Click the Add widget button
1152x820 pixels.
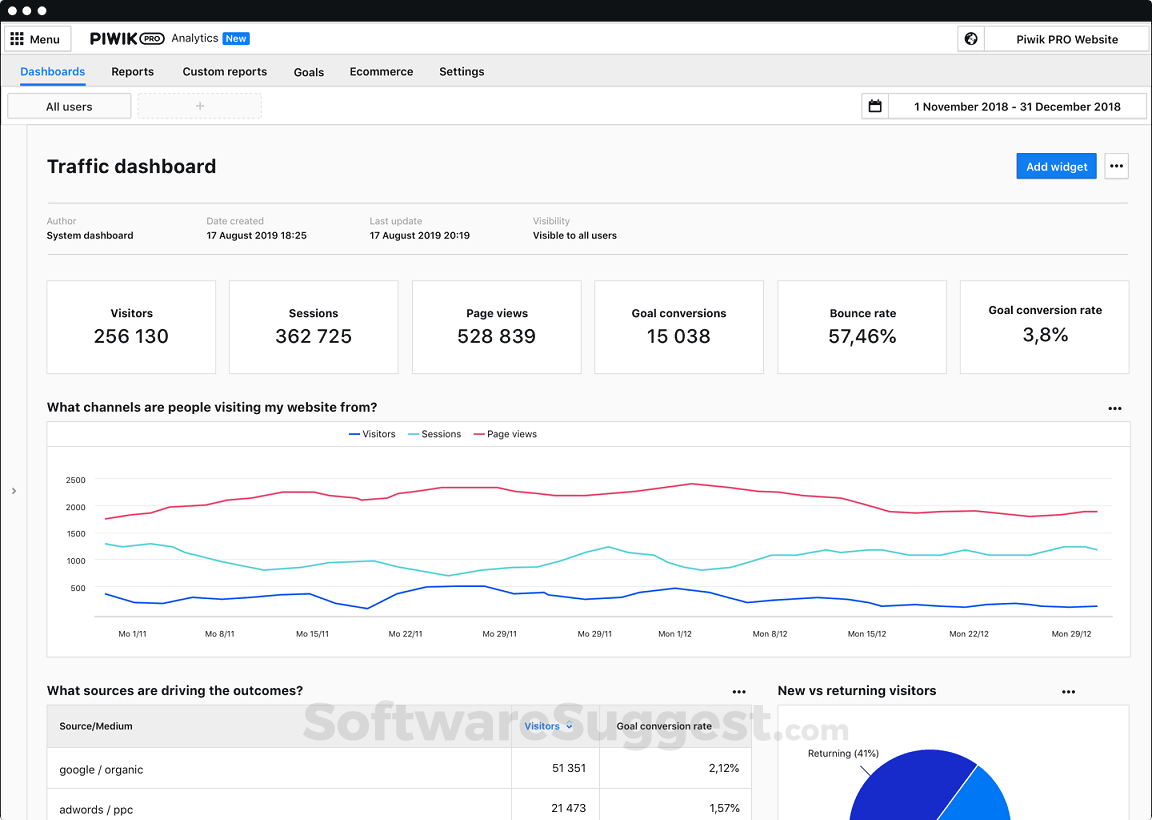[x=1056, y=166]
